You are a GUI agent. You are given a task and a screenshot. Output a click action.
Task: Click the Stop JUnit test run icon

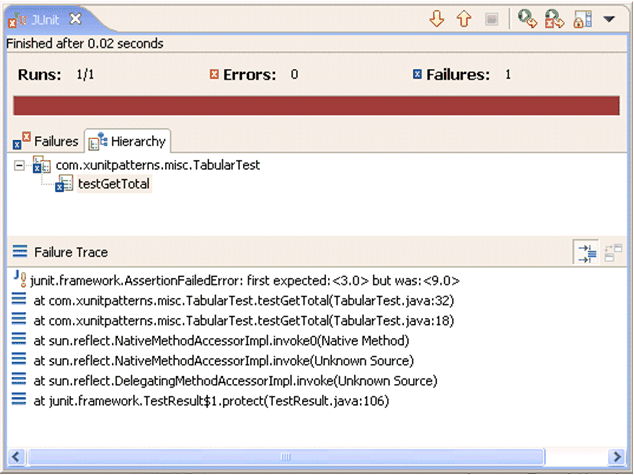(x=492, y=18)
